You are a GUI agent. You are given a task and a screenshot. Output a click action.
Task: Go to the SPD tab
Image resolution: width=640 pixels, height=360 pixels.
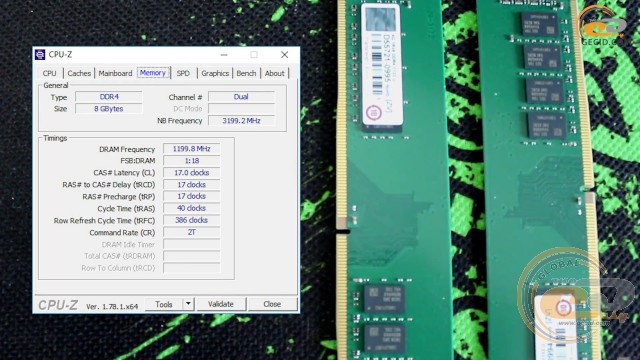tap(183, 73)
